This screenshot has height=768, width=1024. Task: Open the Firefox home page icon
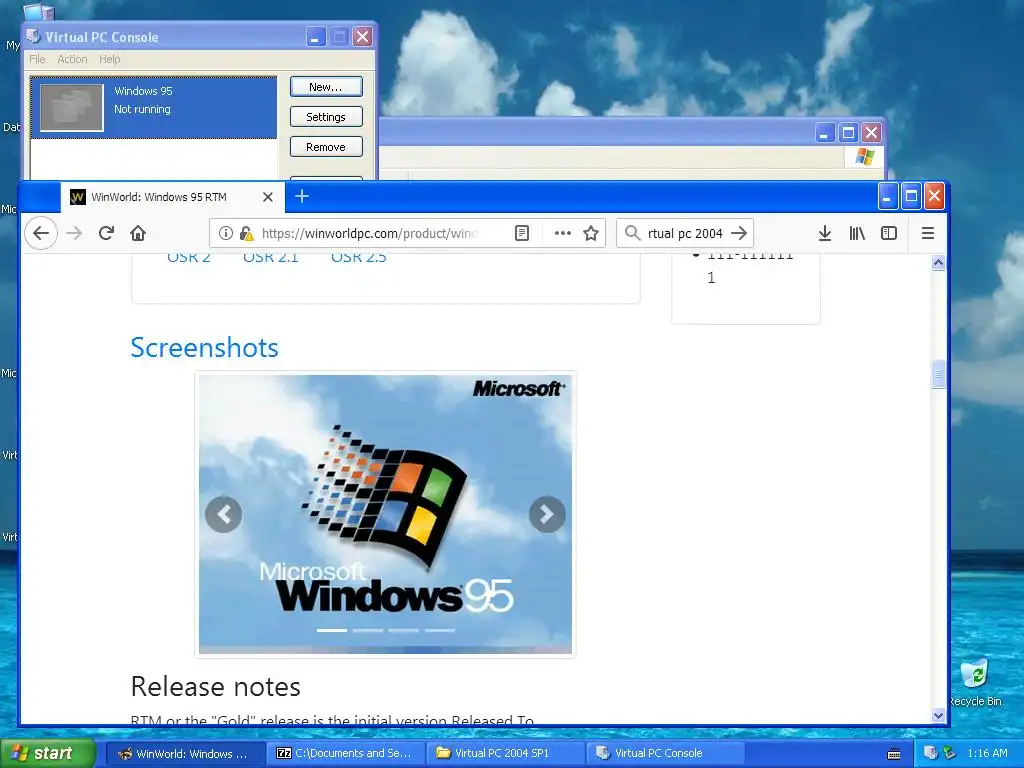[x=138, y=233]
